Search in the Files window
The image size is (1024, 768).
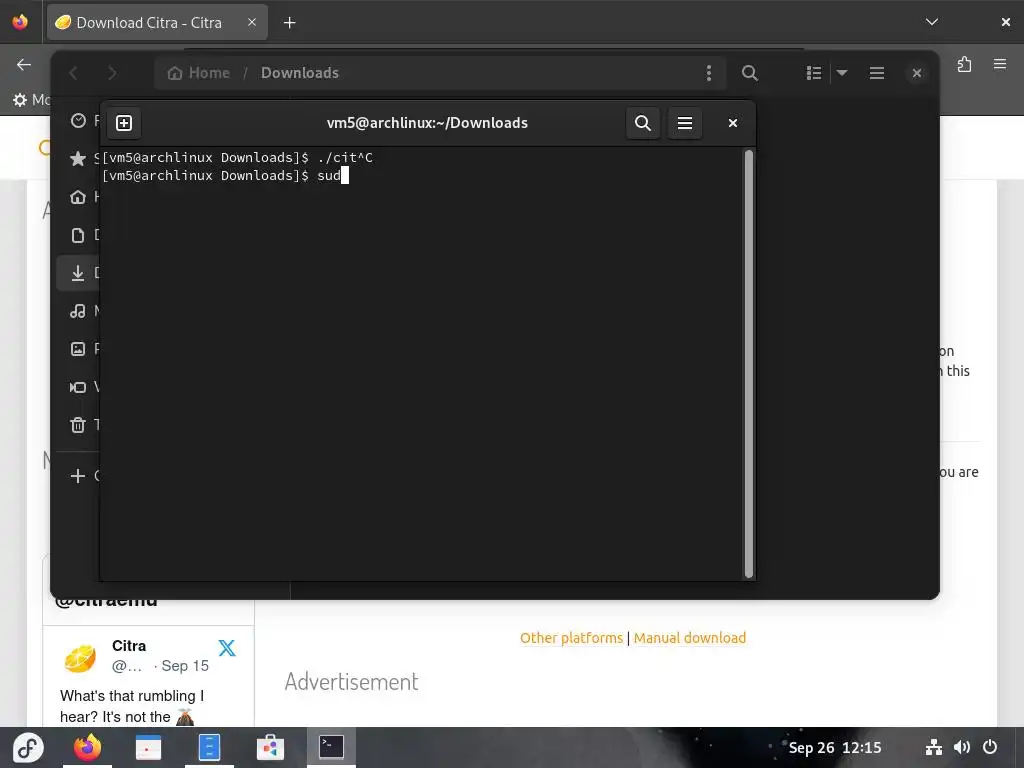click(750, 72)
